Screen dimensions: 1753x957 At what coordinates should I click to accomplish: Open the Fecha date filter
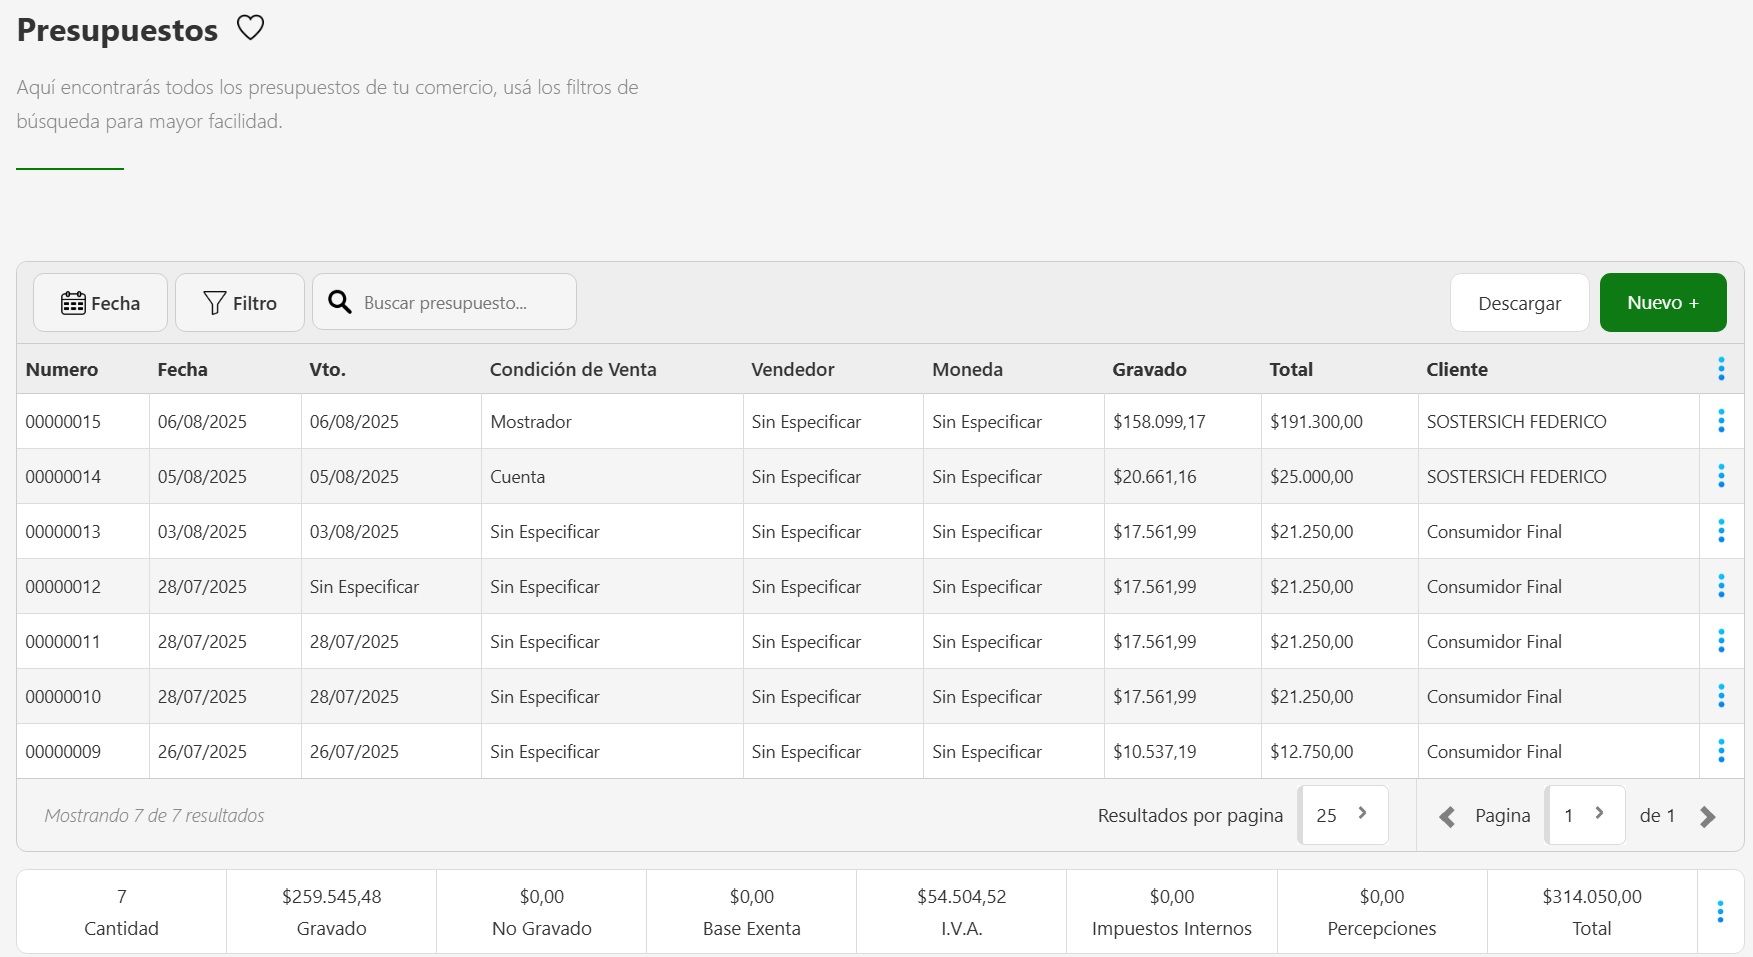click(x=100, y=303)
